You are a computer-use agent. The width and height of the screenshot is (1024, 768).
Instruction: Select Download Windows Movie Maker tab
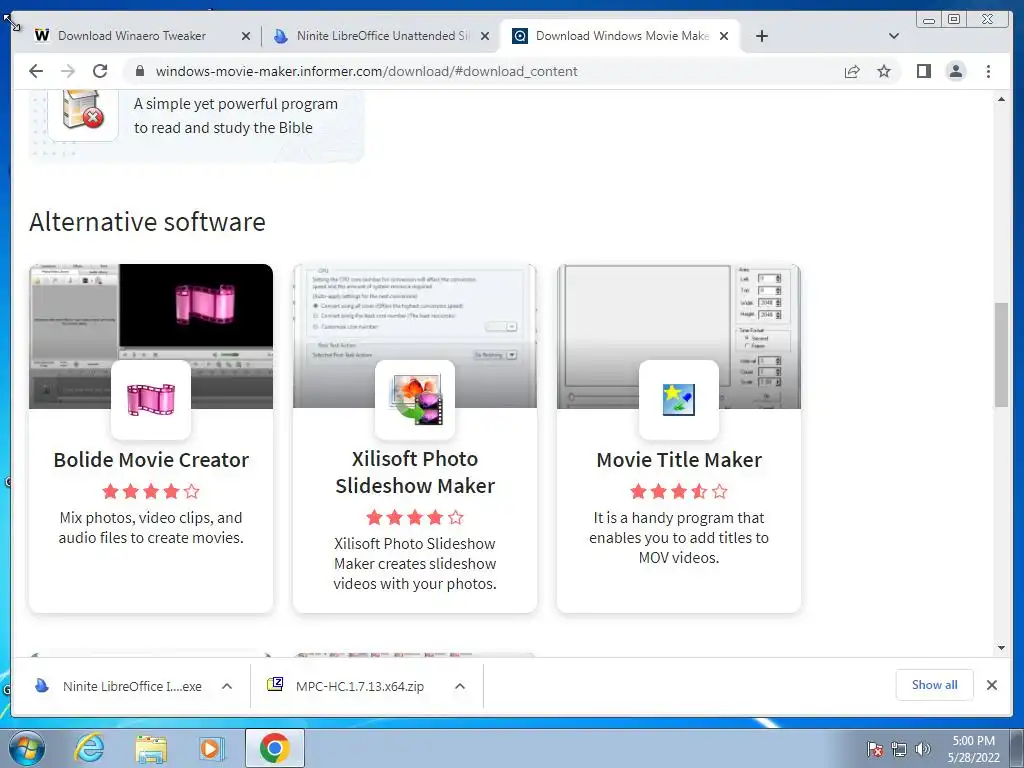[620, 36]
